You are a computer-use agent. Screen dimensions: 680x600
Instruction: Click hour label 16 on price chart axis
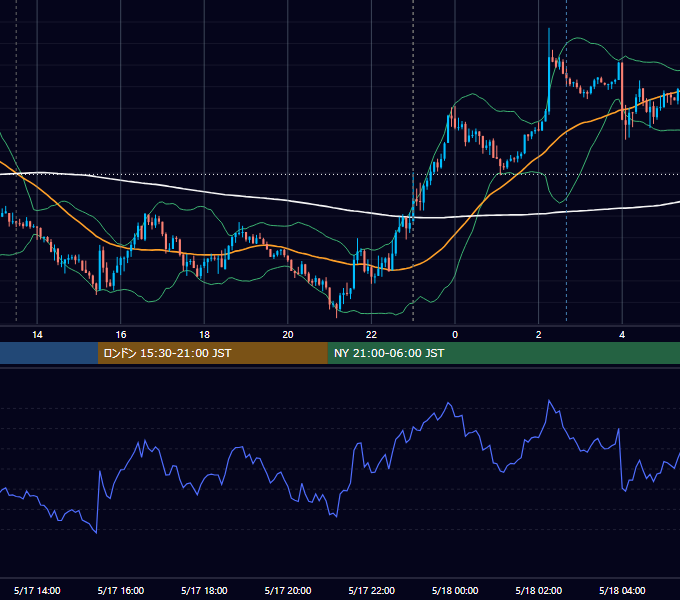[x=121, y=335]
